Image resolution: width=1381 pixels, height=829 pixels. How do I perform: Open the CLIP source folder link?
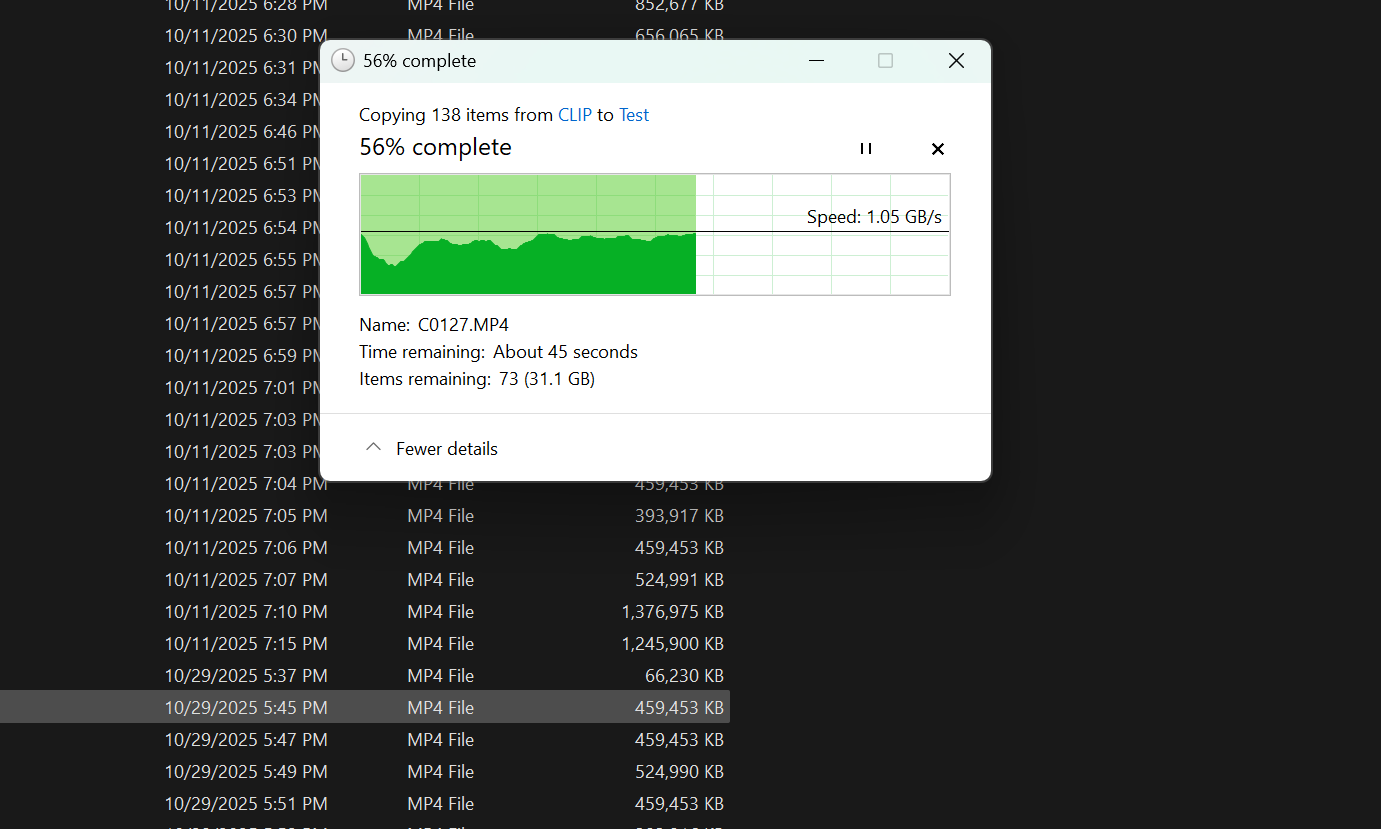point(575,115)
